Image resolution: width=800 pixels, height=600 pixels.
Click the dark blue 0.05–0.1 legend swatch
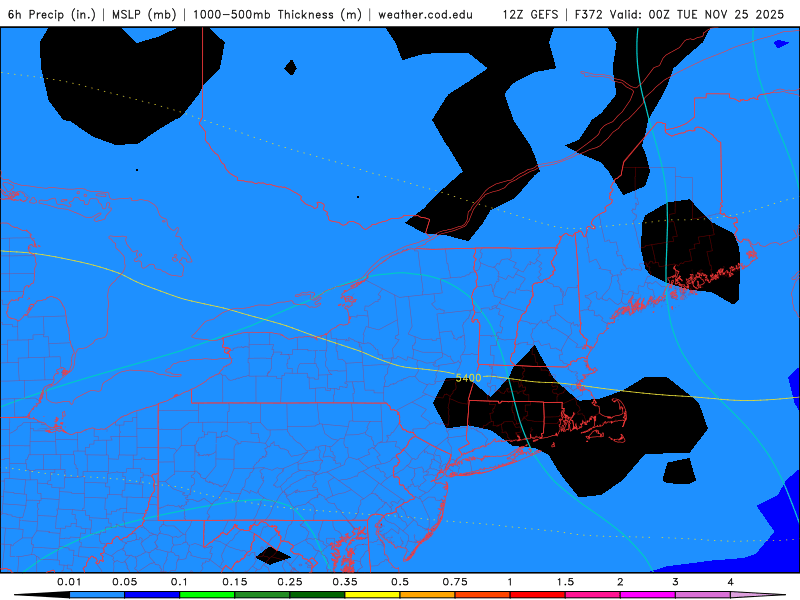coord(152,595)
